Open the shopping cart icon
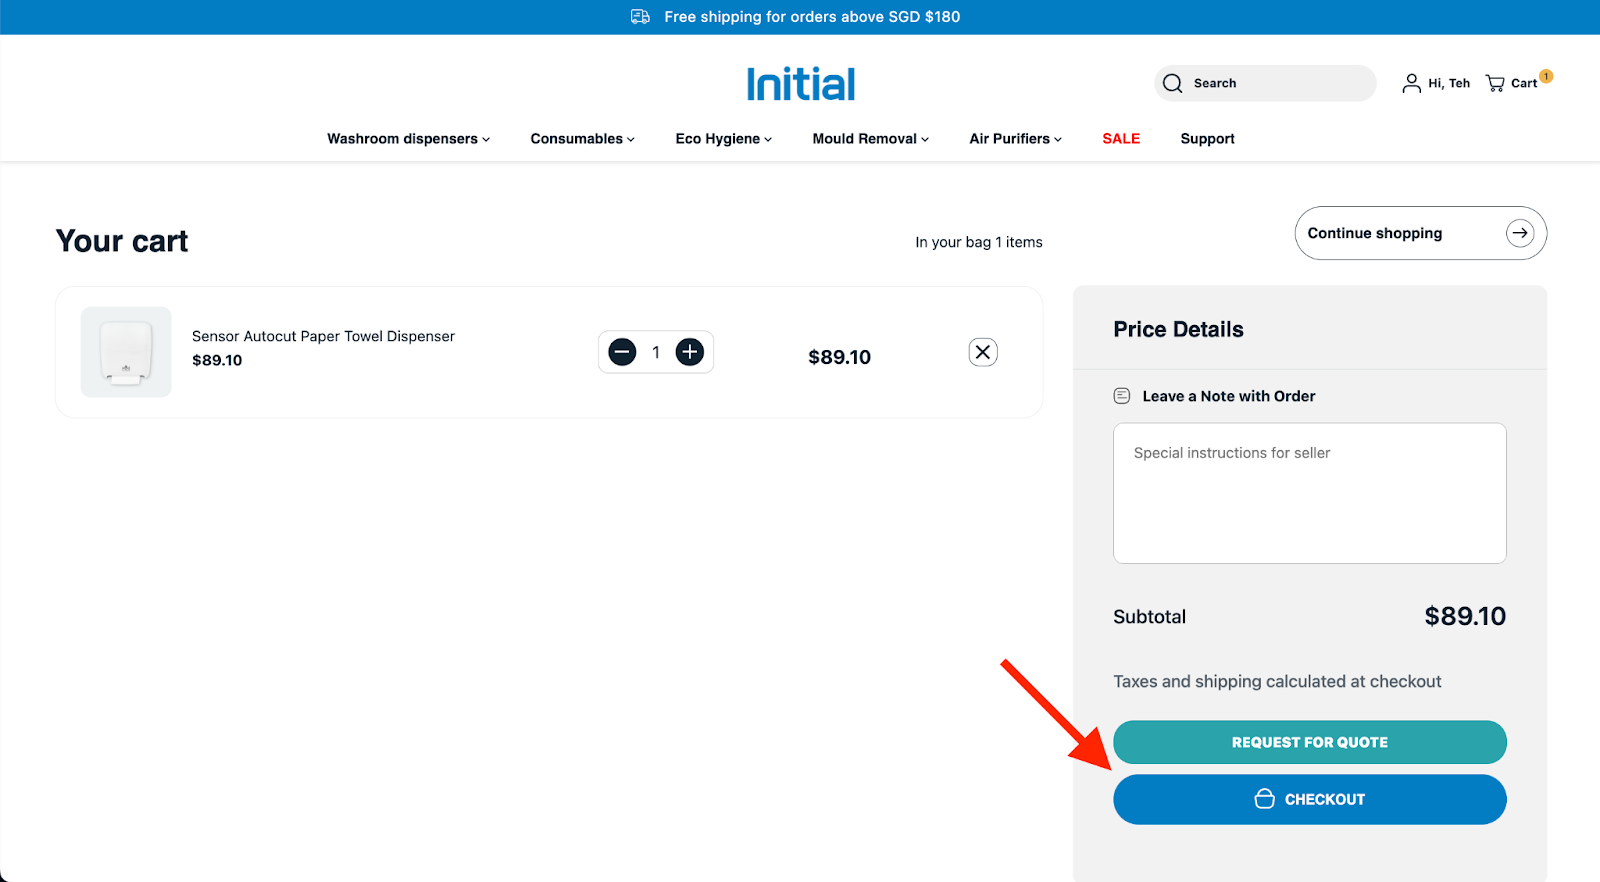The height and width of the screenshot is (882, 1600). [x=1495, y=83]
